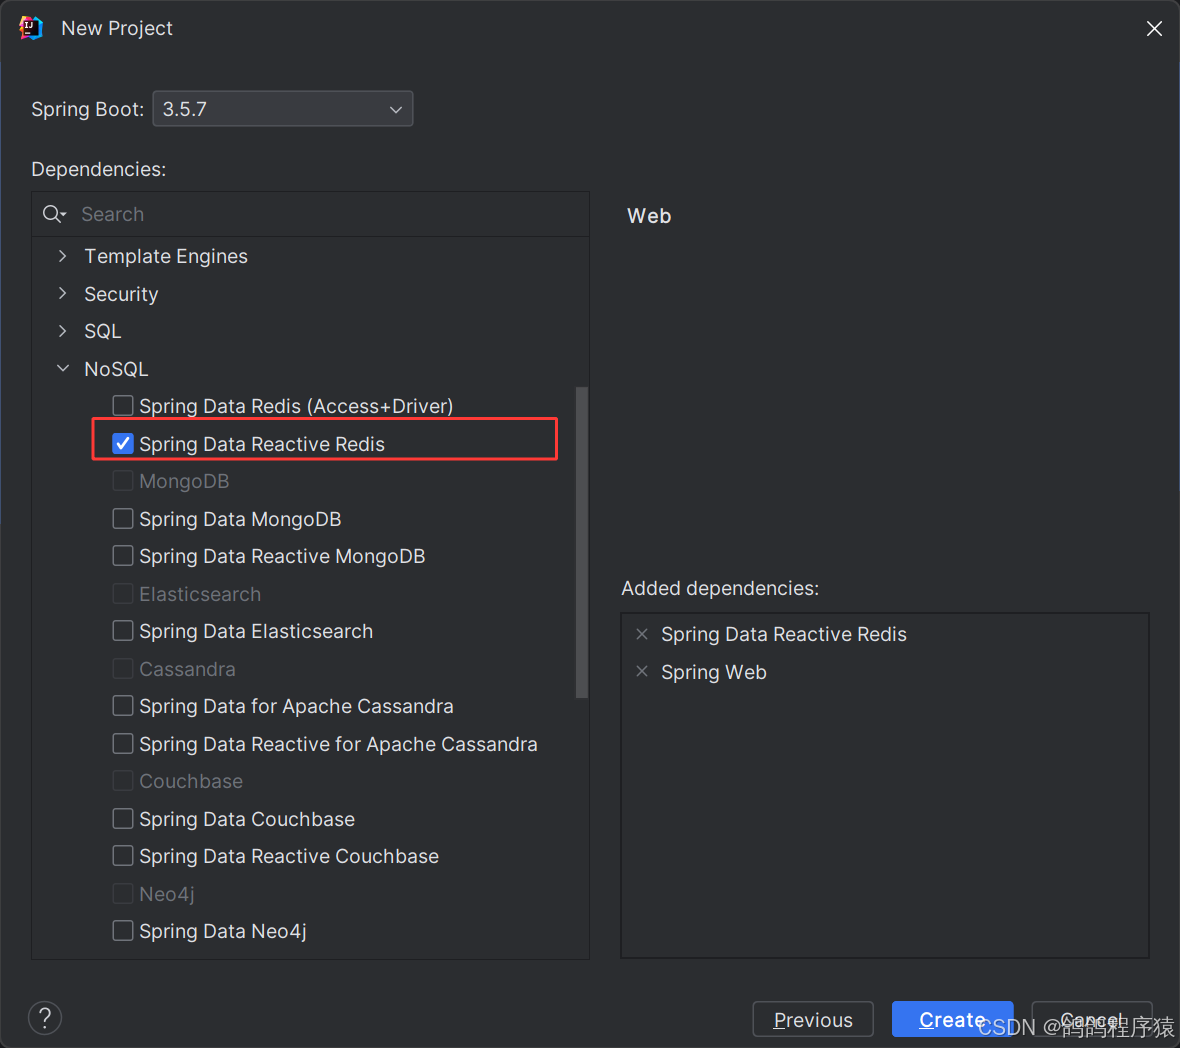Click the Cancel button
Image resolution: width=1180 pixels, height=1048 pixels.
click(1091, 1019)
